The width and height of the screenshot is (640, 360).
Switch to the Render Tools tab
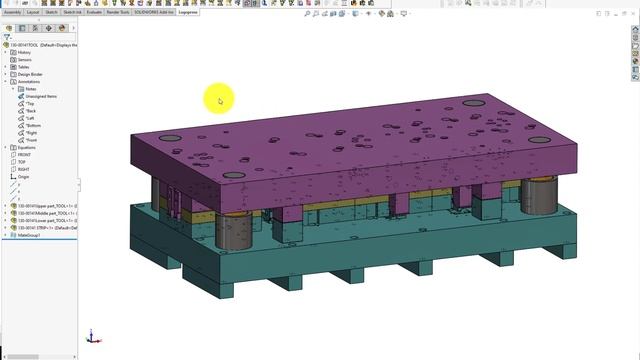pos(118,12)
